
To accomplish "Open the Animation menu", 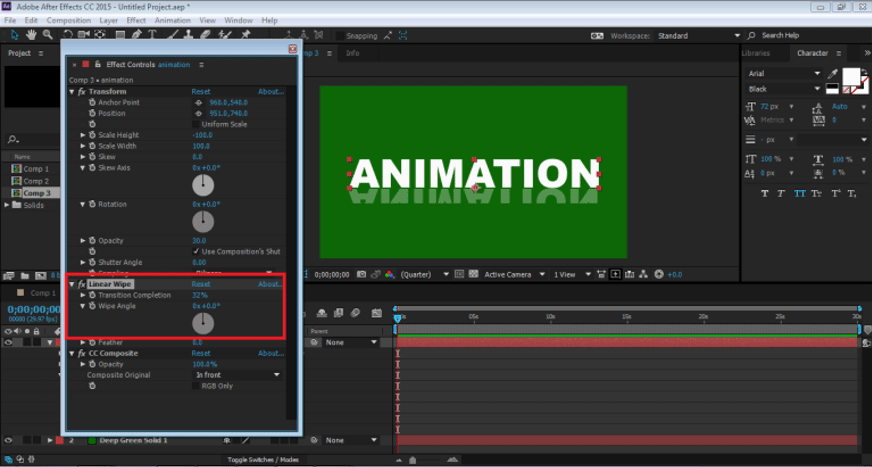I will (x=172, y=20).
